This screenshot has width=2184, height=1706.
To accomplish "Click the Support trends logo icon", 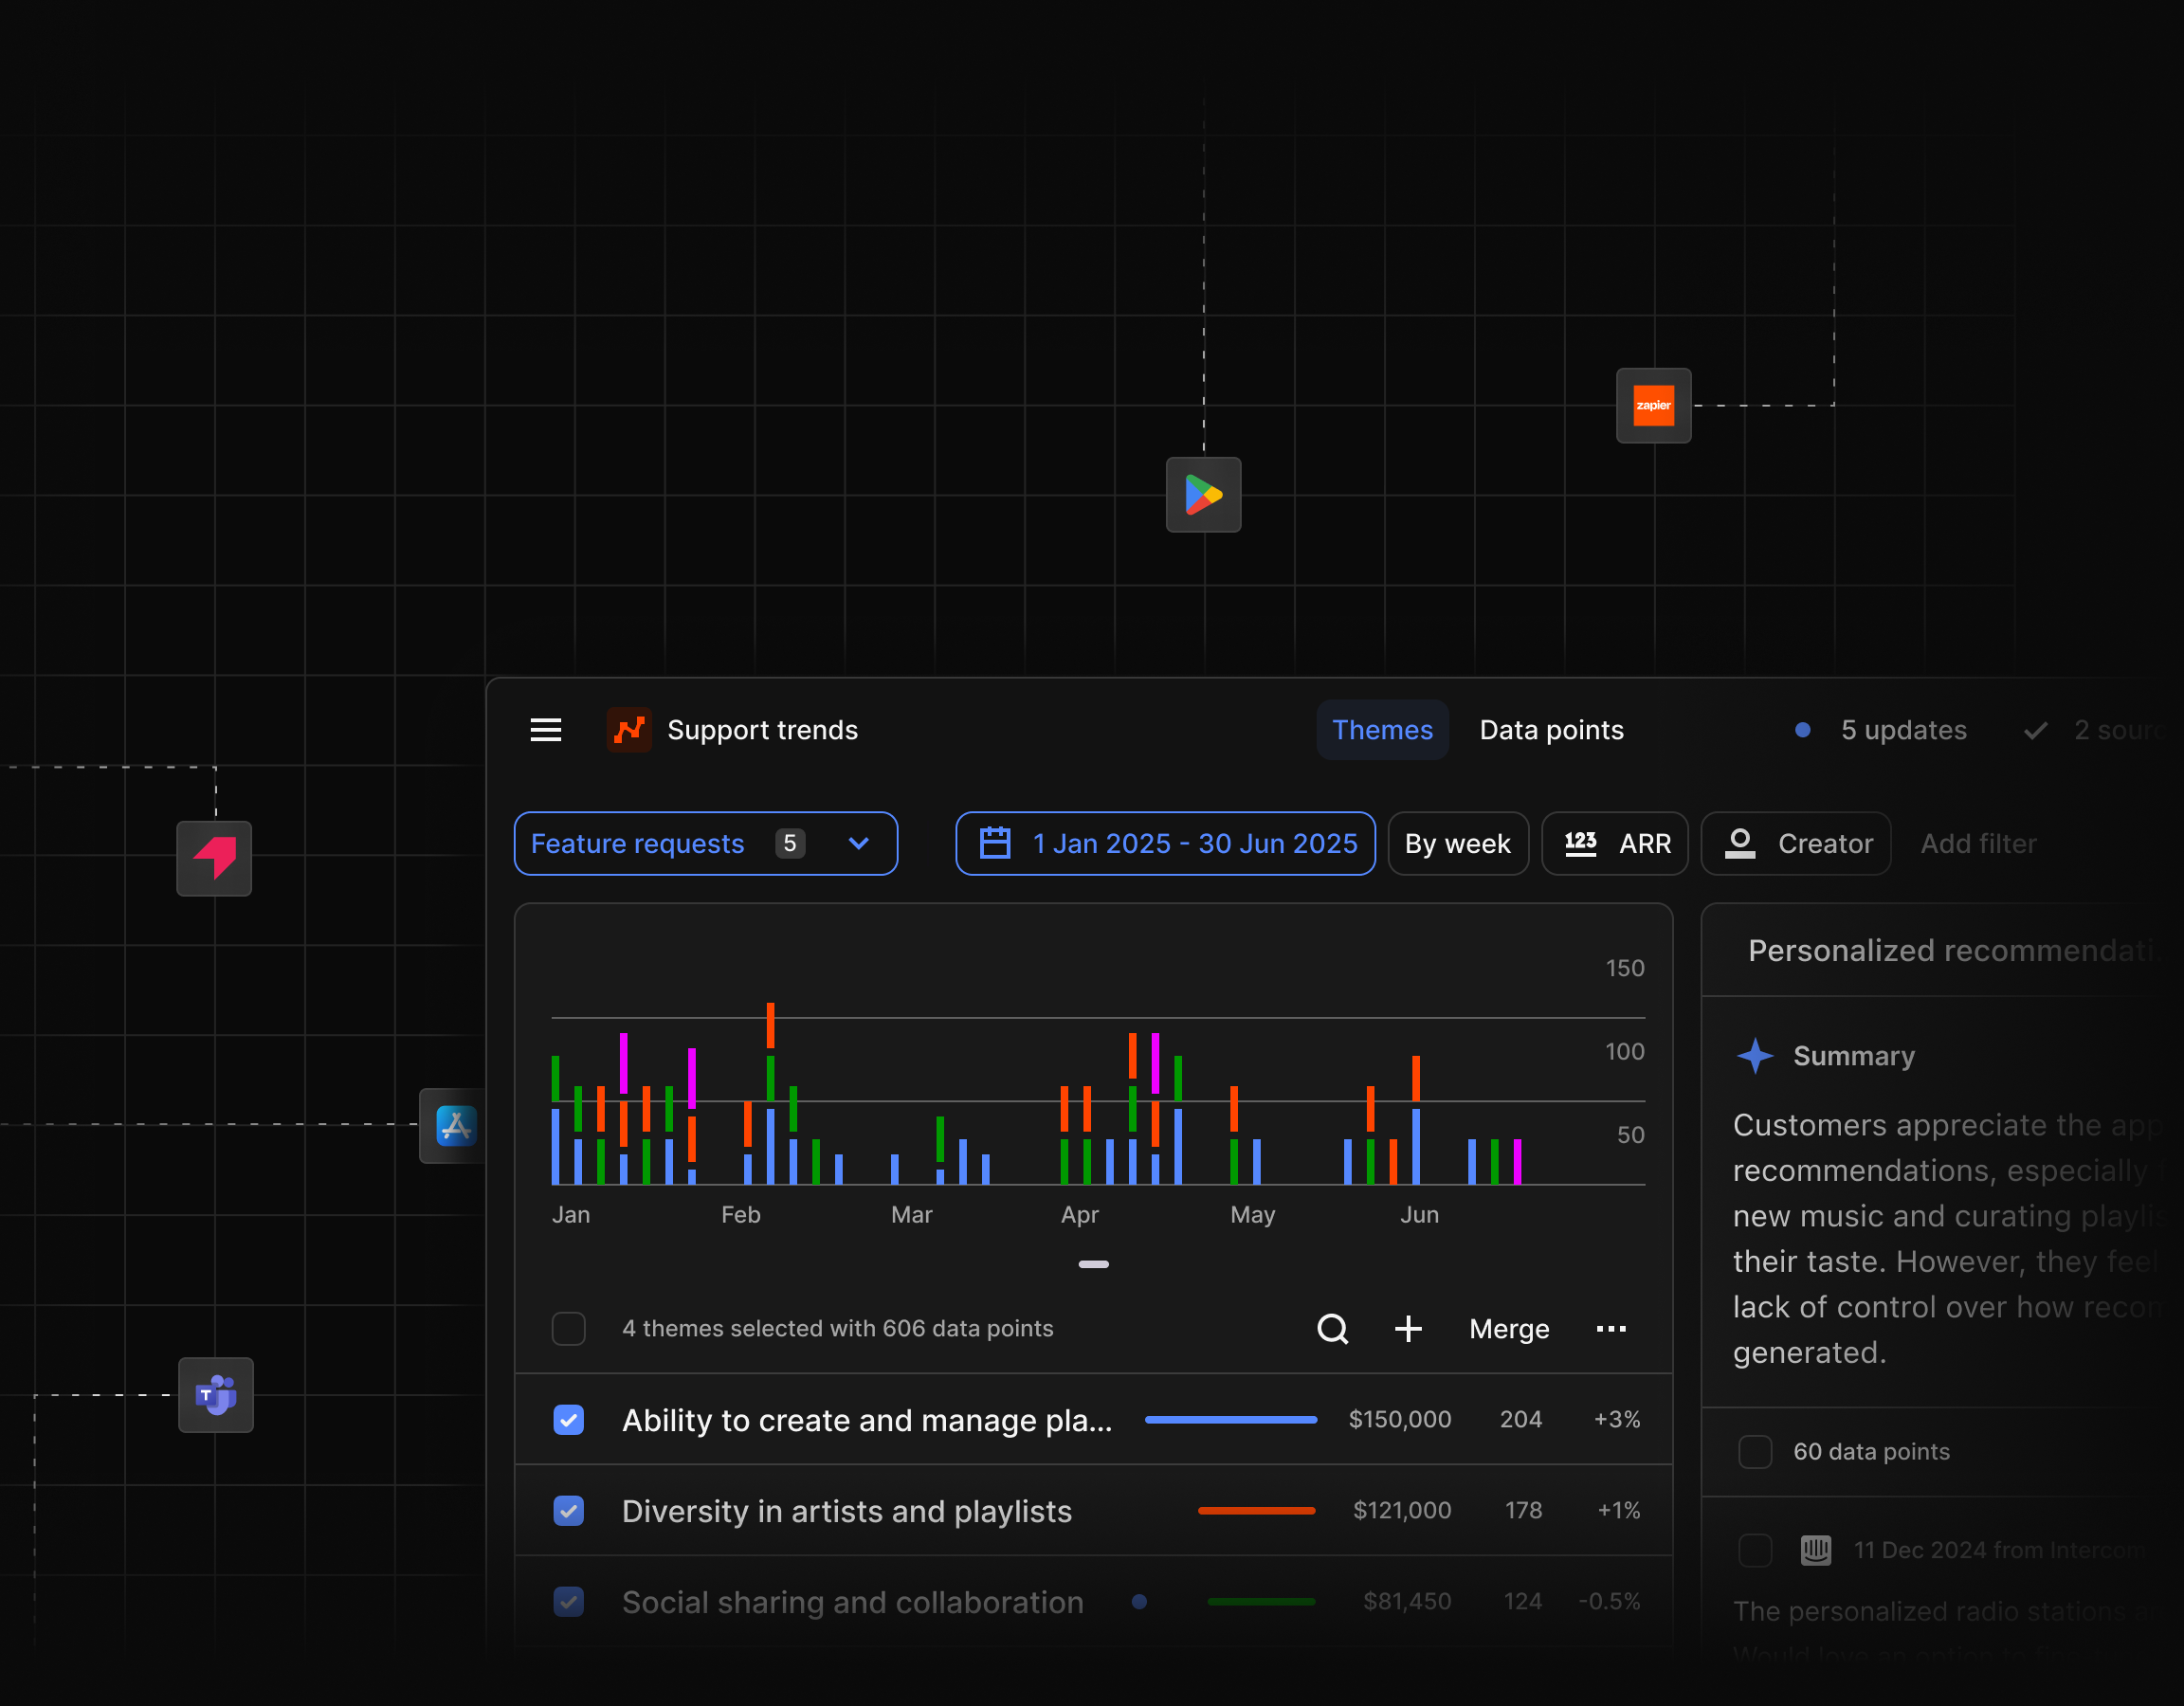I will [629, 730].
